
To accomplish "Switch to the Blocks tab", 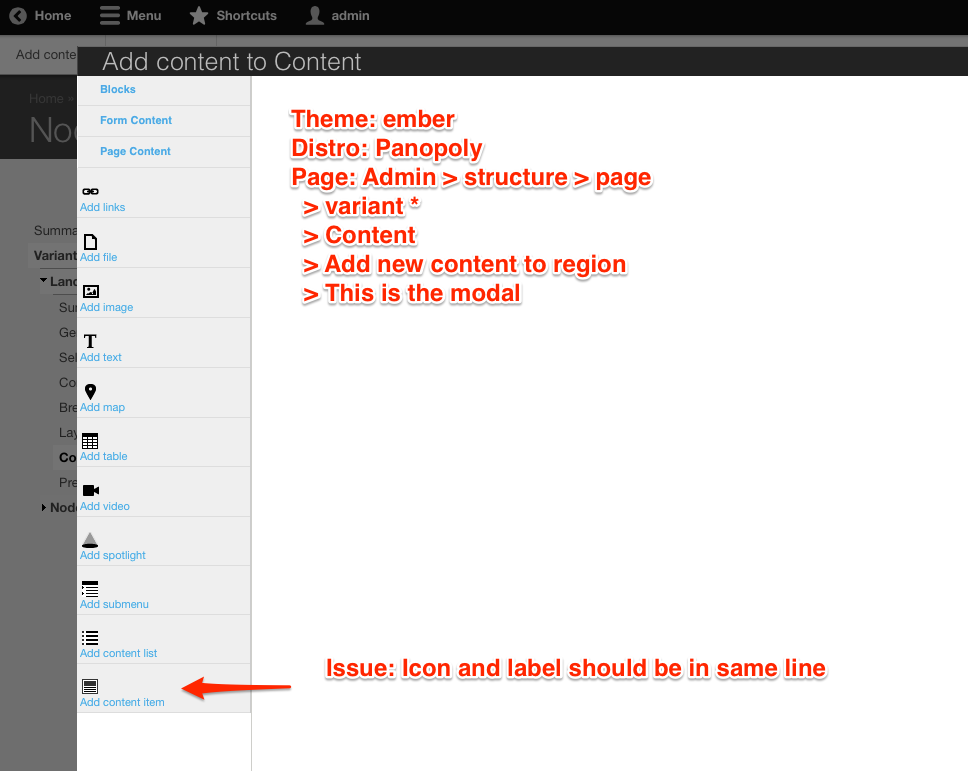I will point(117,89).
